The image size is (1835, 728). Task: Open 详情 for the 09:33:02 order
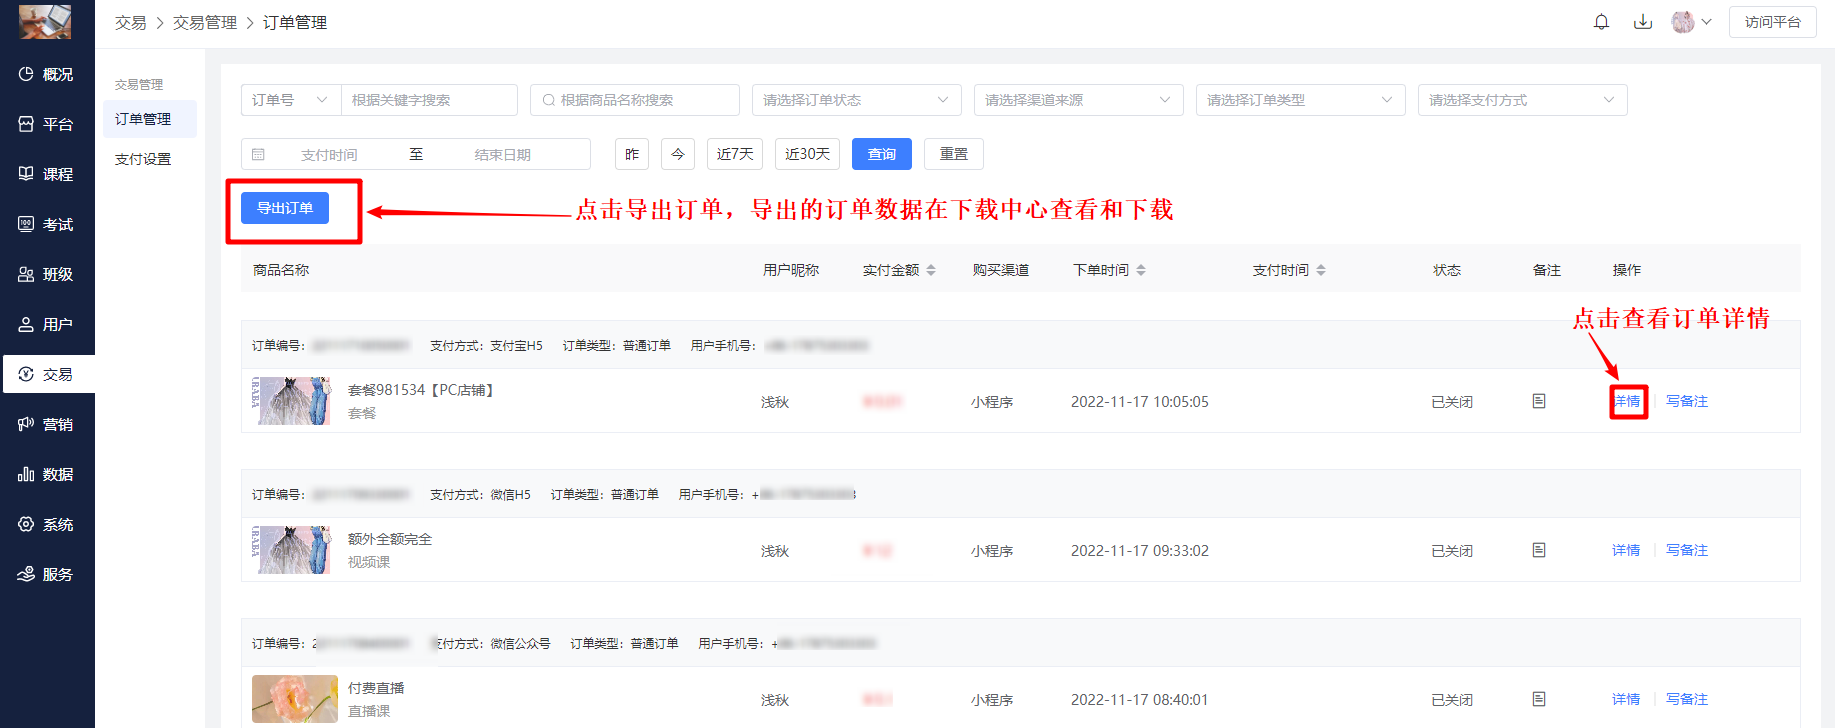coord(1626,550)
